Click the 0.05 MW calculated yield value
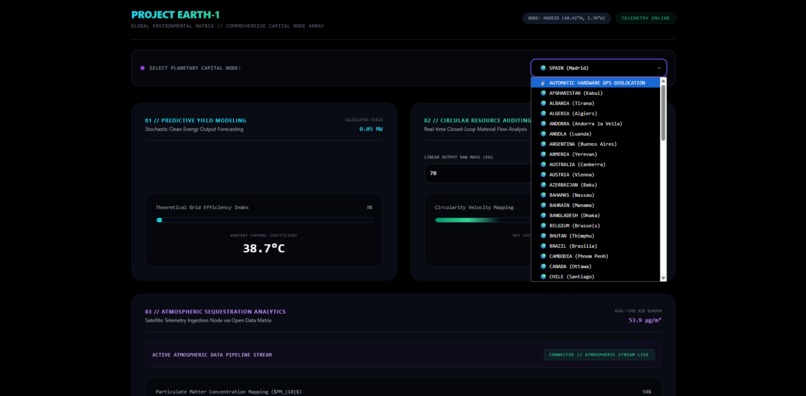This screenshot has height=396, width=806. point(371,129)
